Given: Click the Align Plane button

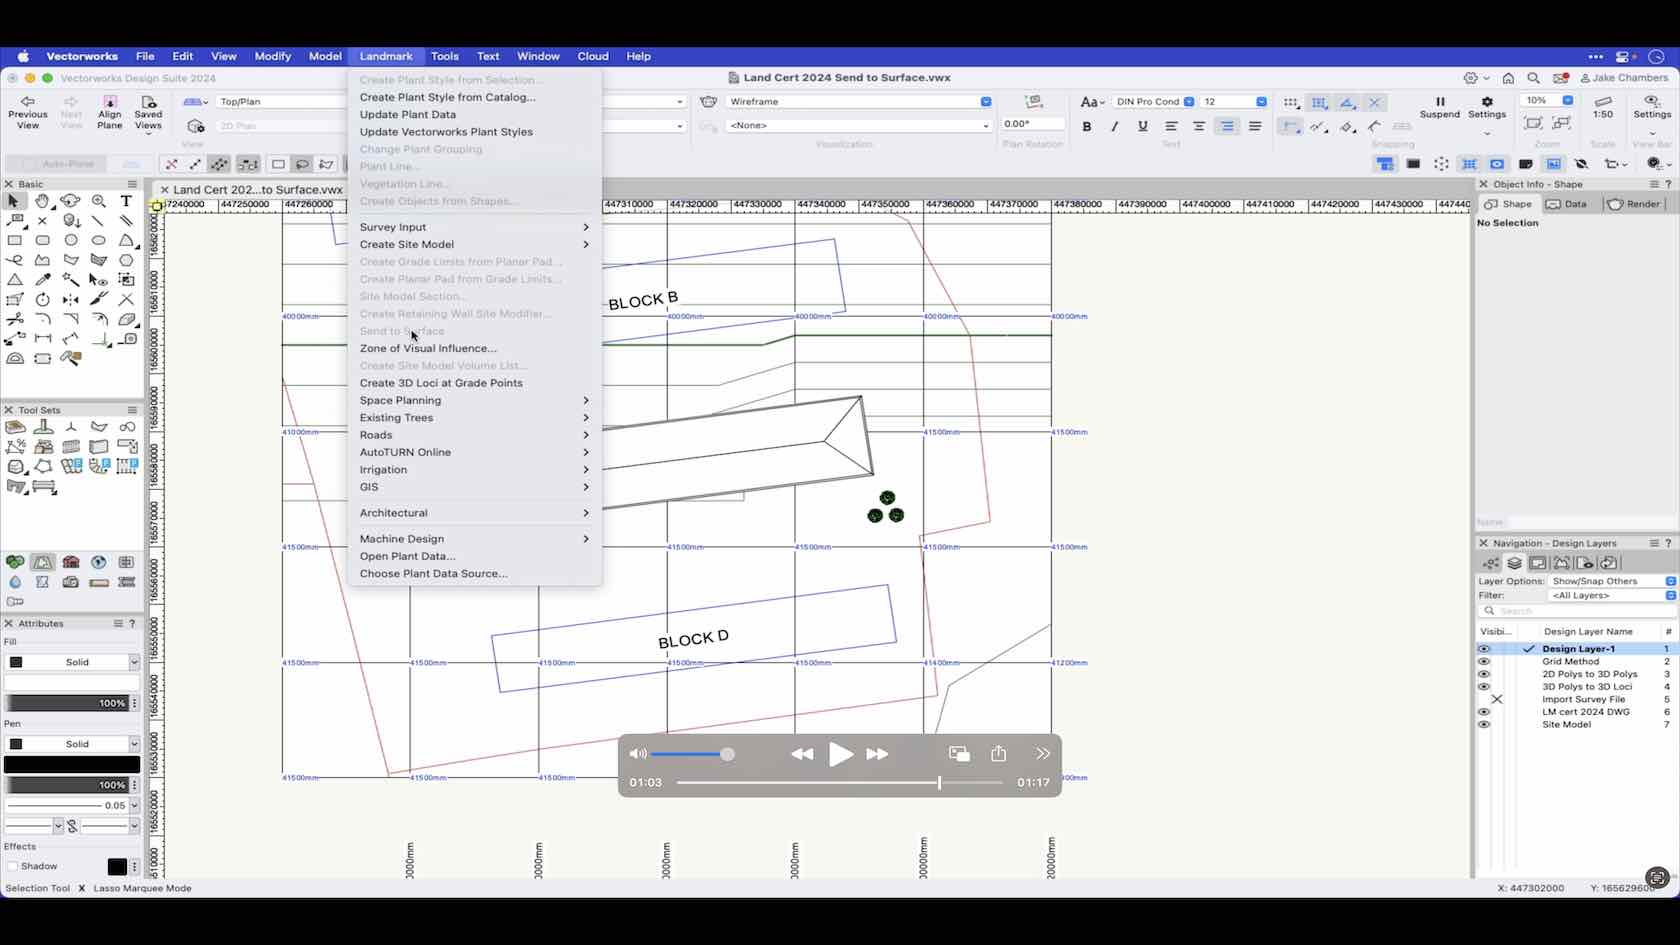Looking at the screenshot, I should pos(110,110).
